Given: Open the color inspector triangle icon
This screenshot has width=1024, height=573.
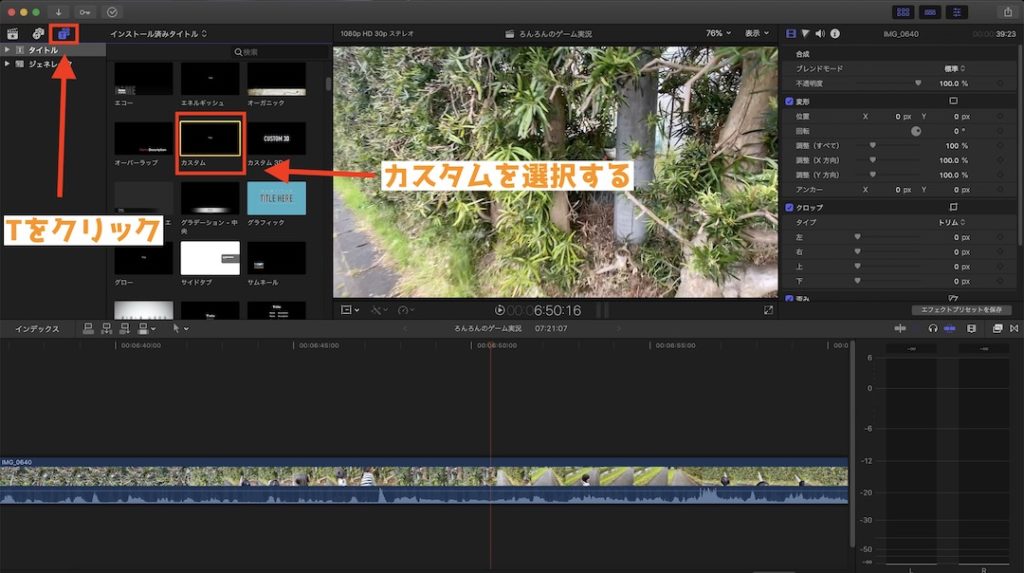Looking at the screenshot, I should tap(805, 33).
